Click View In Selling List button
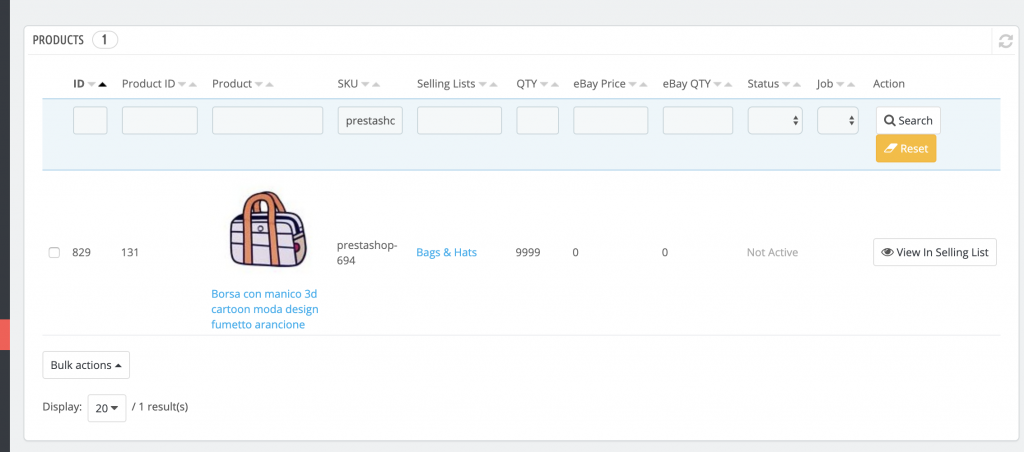This screenshot has height=452, width=1024. 935,252
